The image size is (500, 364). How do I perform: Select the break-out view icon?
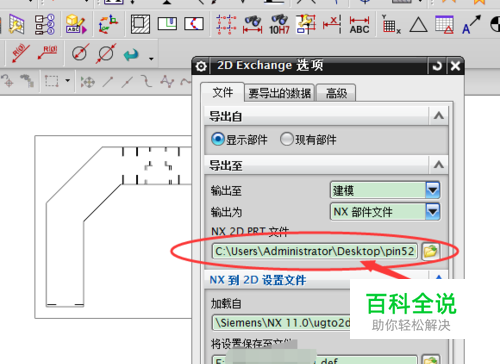(x=194, y=24)
